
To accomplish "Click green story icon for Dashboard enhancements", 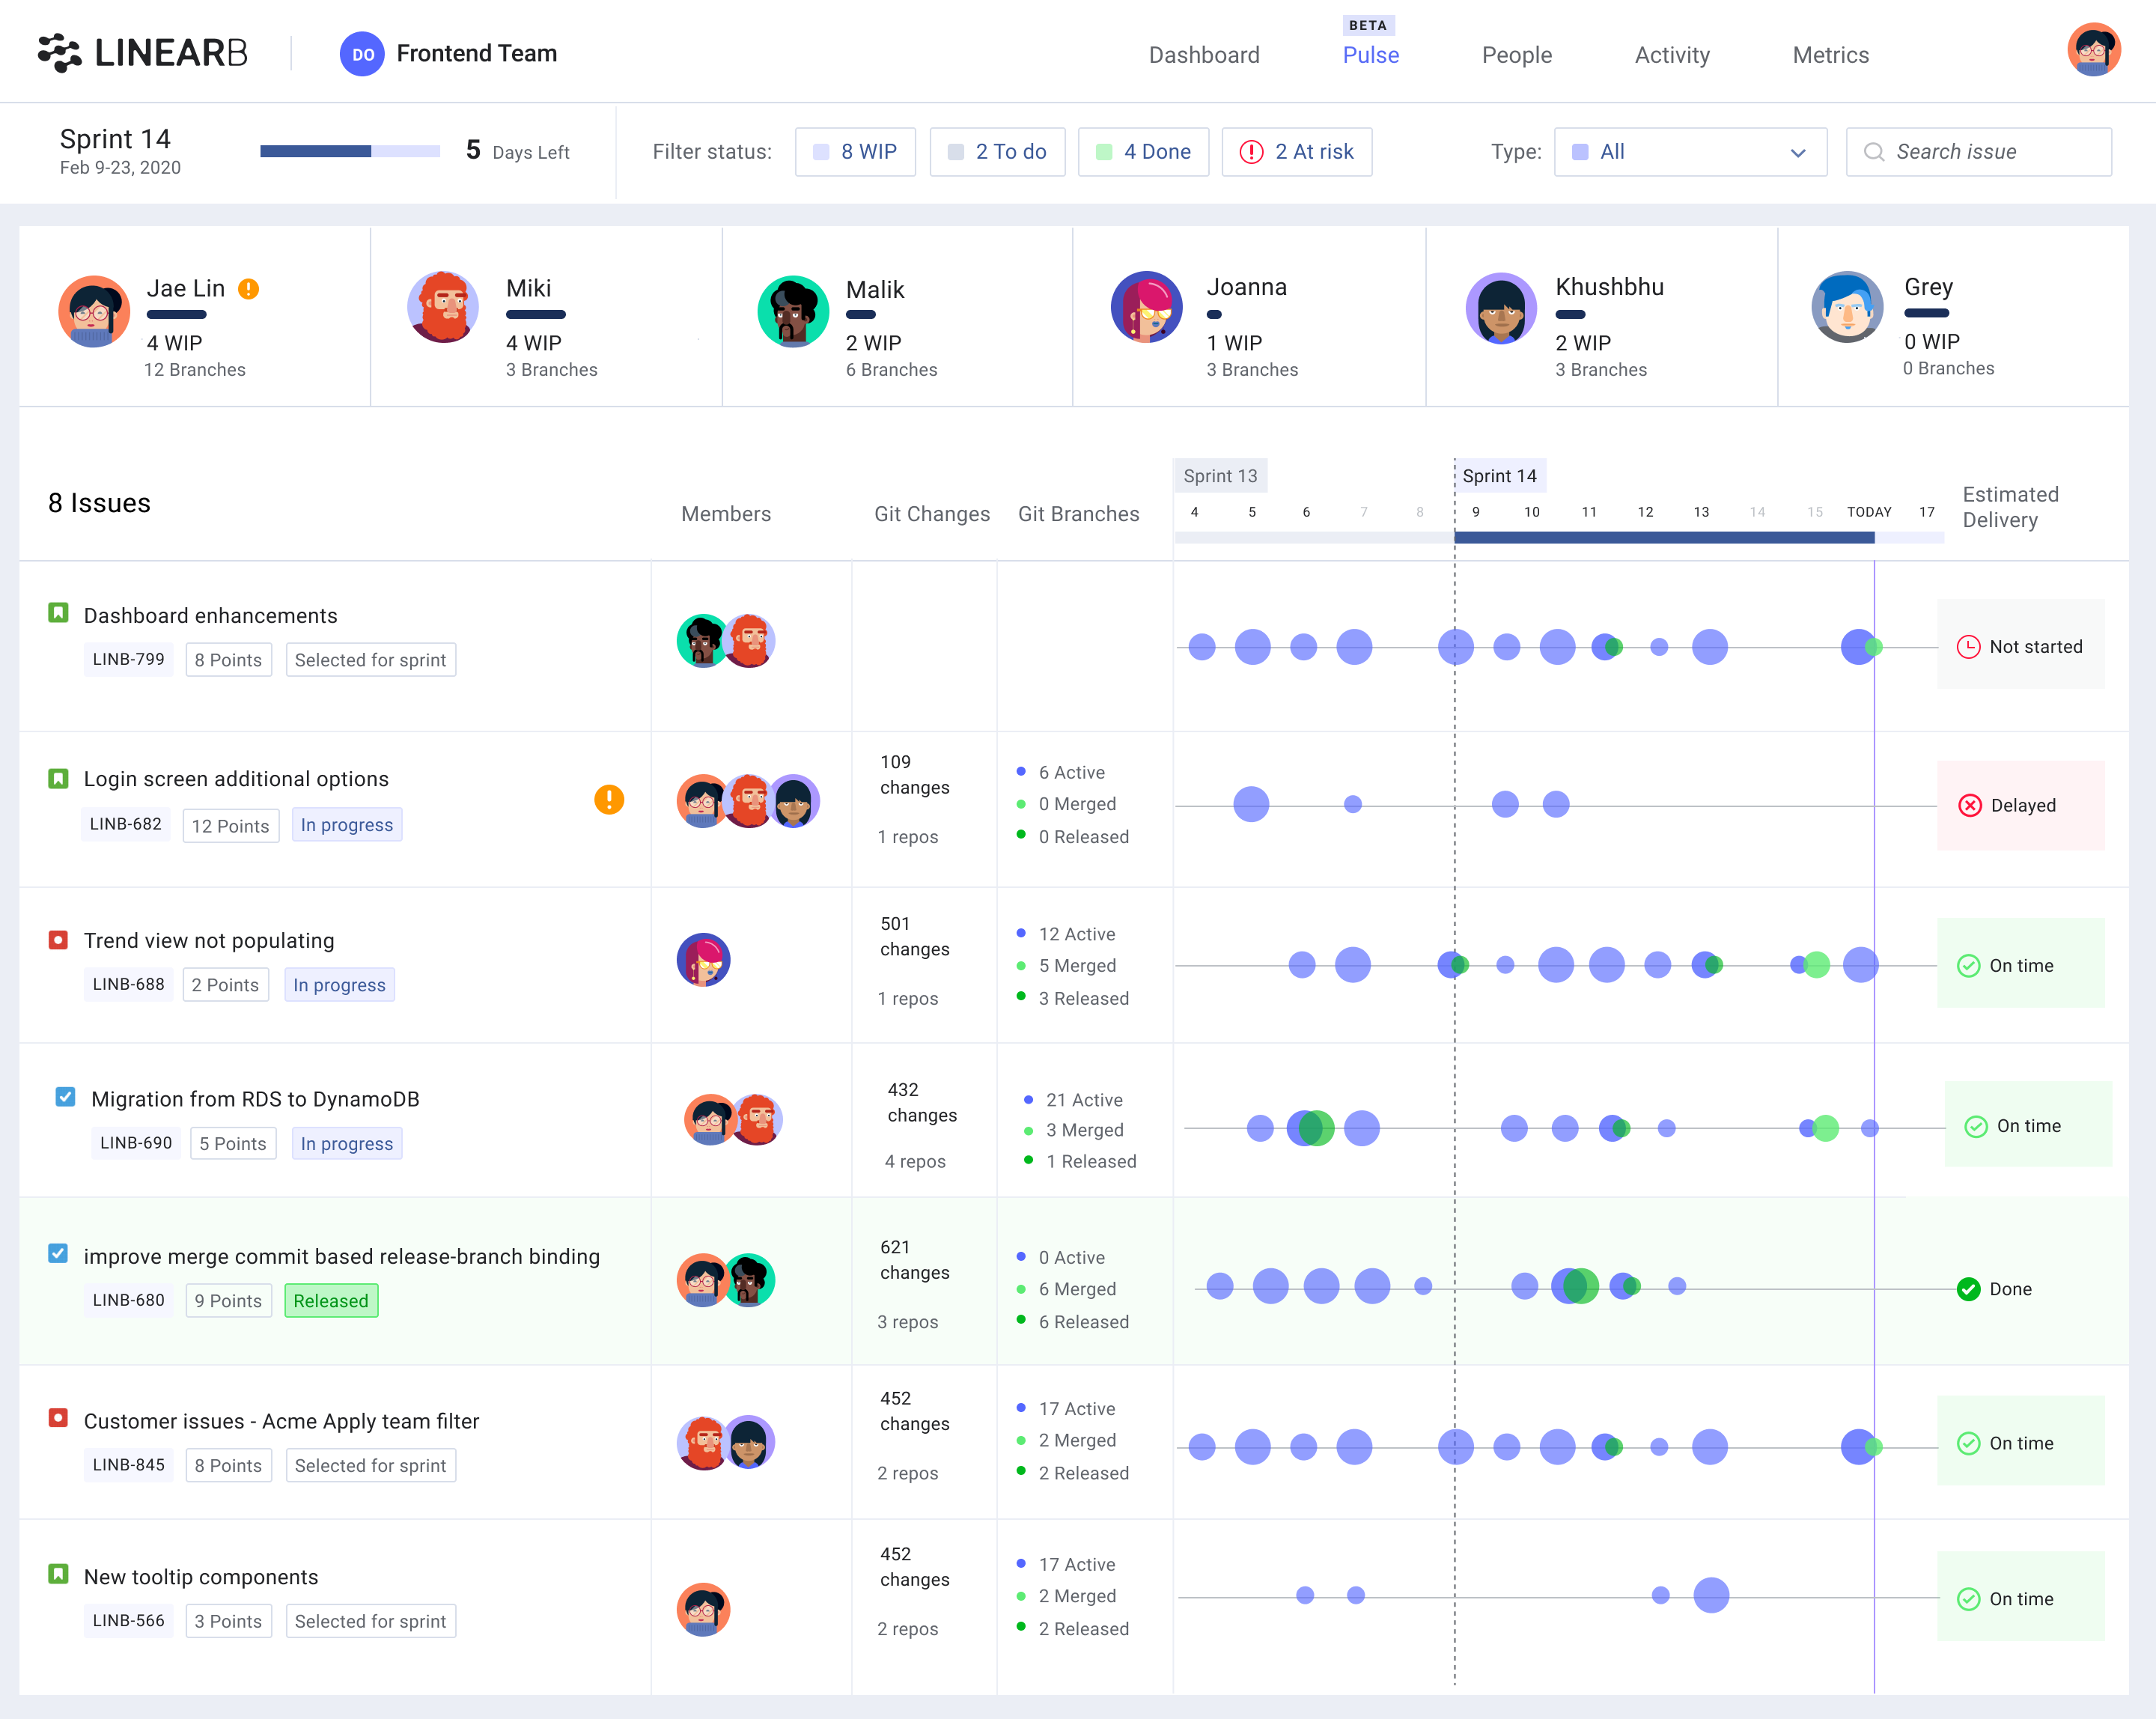I will (x=58, y=613).
